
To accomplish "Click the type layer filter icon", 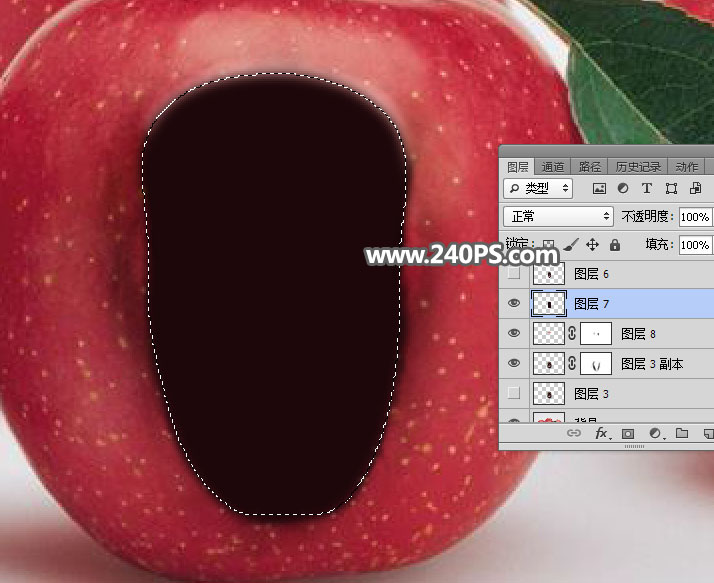I will 647,188.
